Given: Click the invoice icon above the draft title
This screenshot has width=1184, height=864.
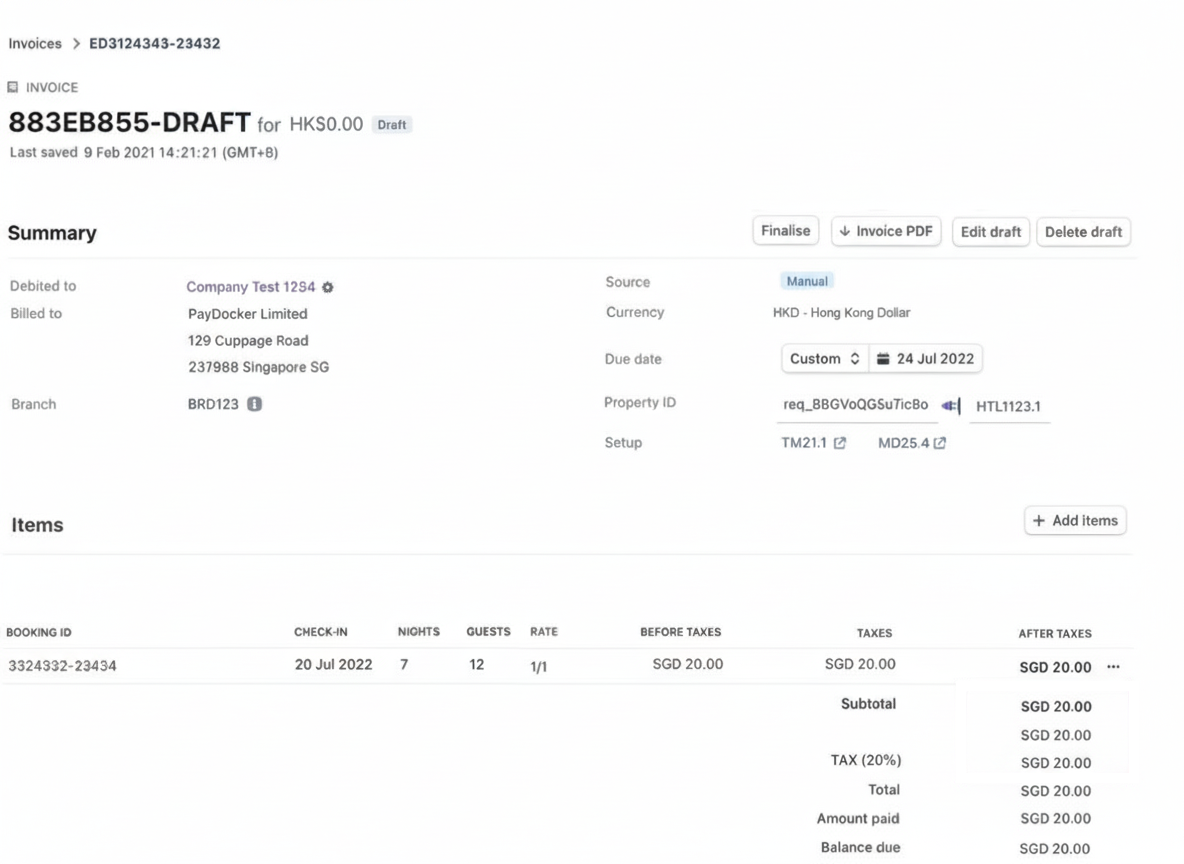Looking at the screenshot, I should [x=13, y=88].
